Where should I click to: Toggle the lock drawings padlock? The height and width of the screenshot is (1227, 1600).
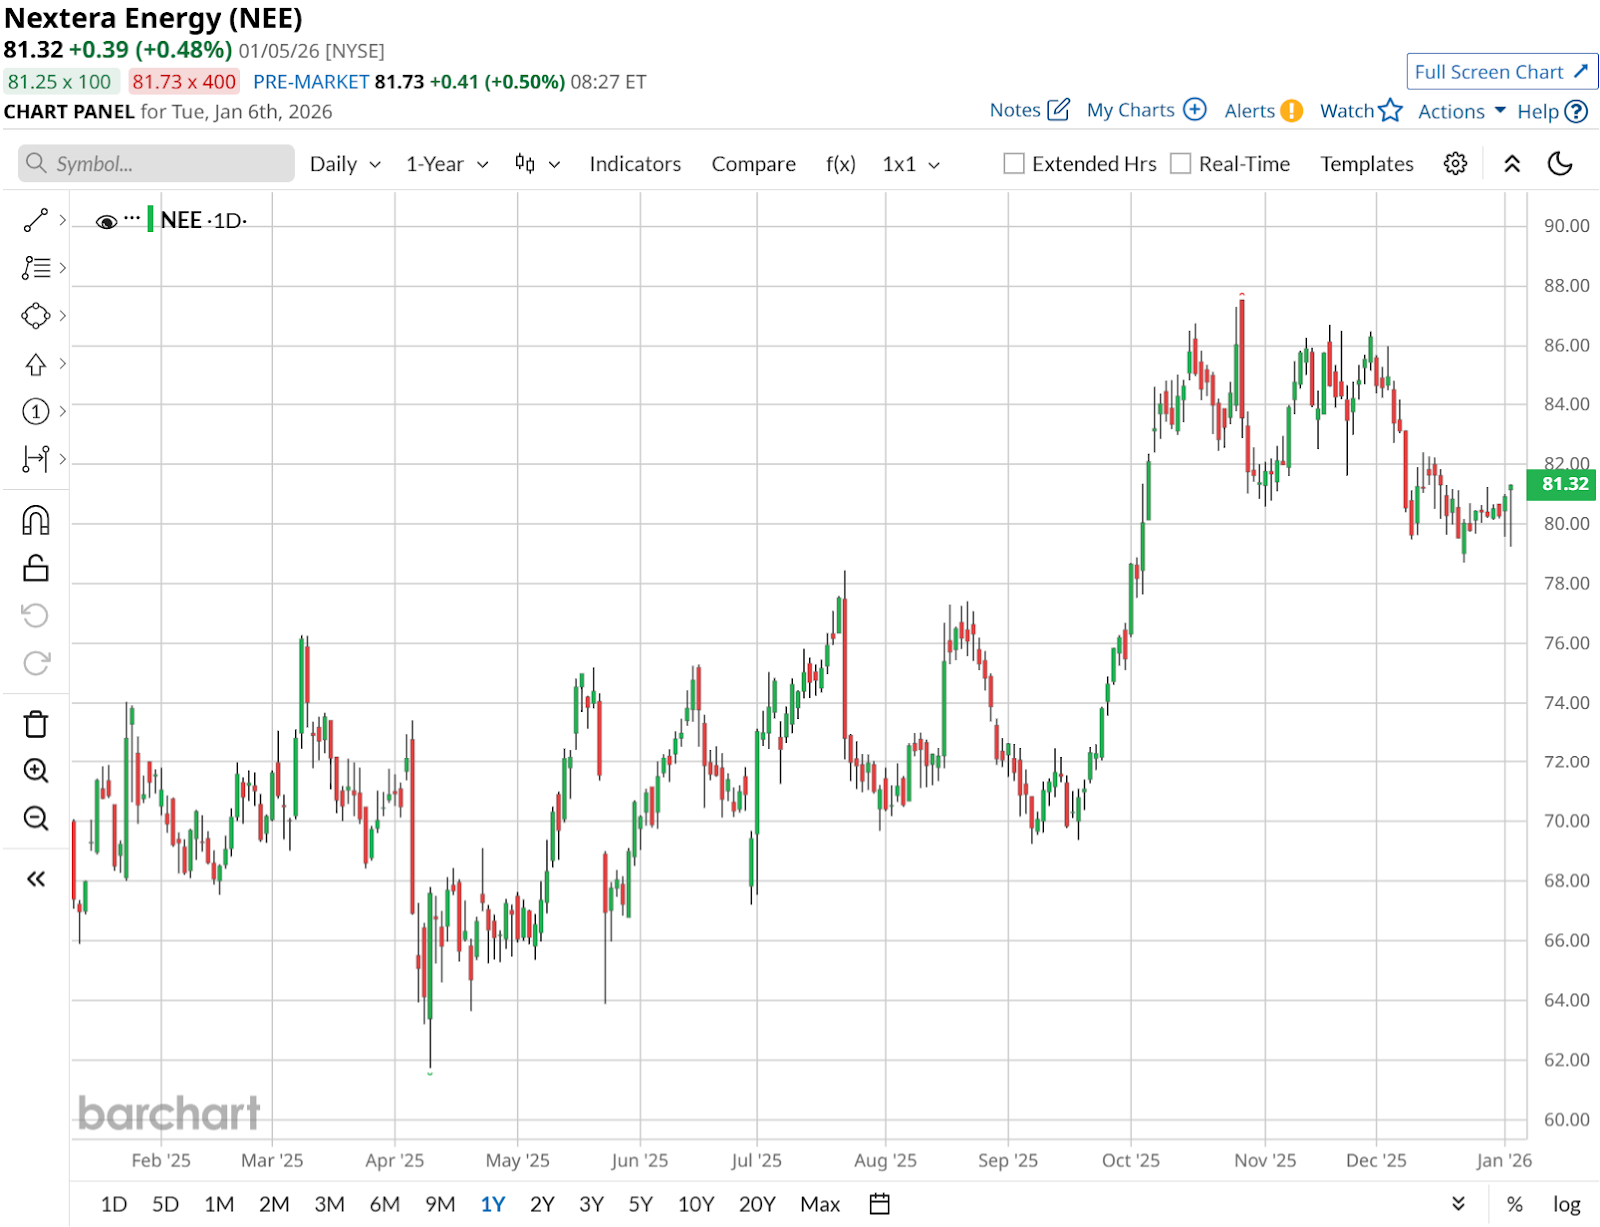(x=36, y=568)
